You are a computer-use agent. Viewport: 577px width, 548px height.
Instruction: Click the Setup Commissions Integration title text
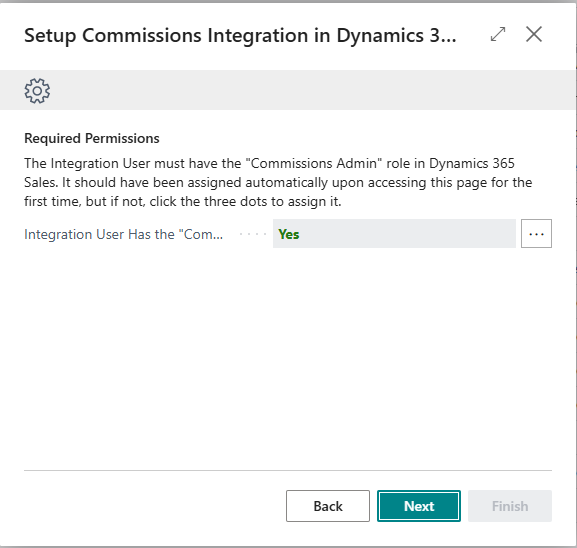click(x=240, y=36)
